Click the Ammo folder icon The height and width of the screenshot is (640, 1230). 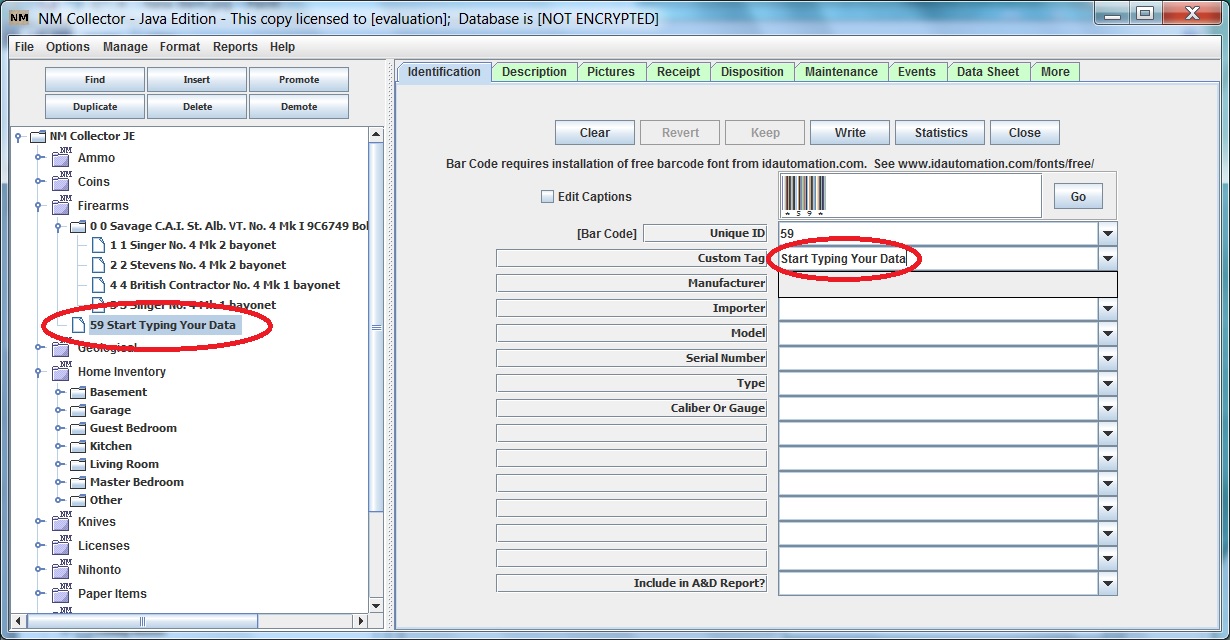coord(61,157)
